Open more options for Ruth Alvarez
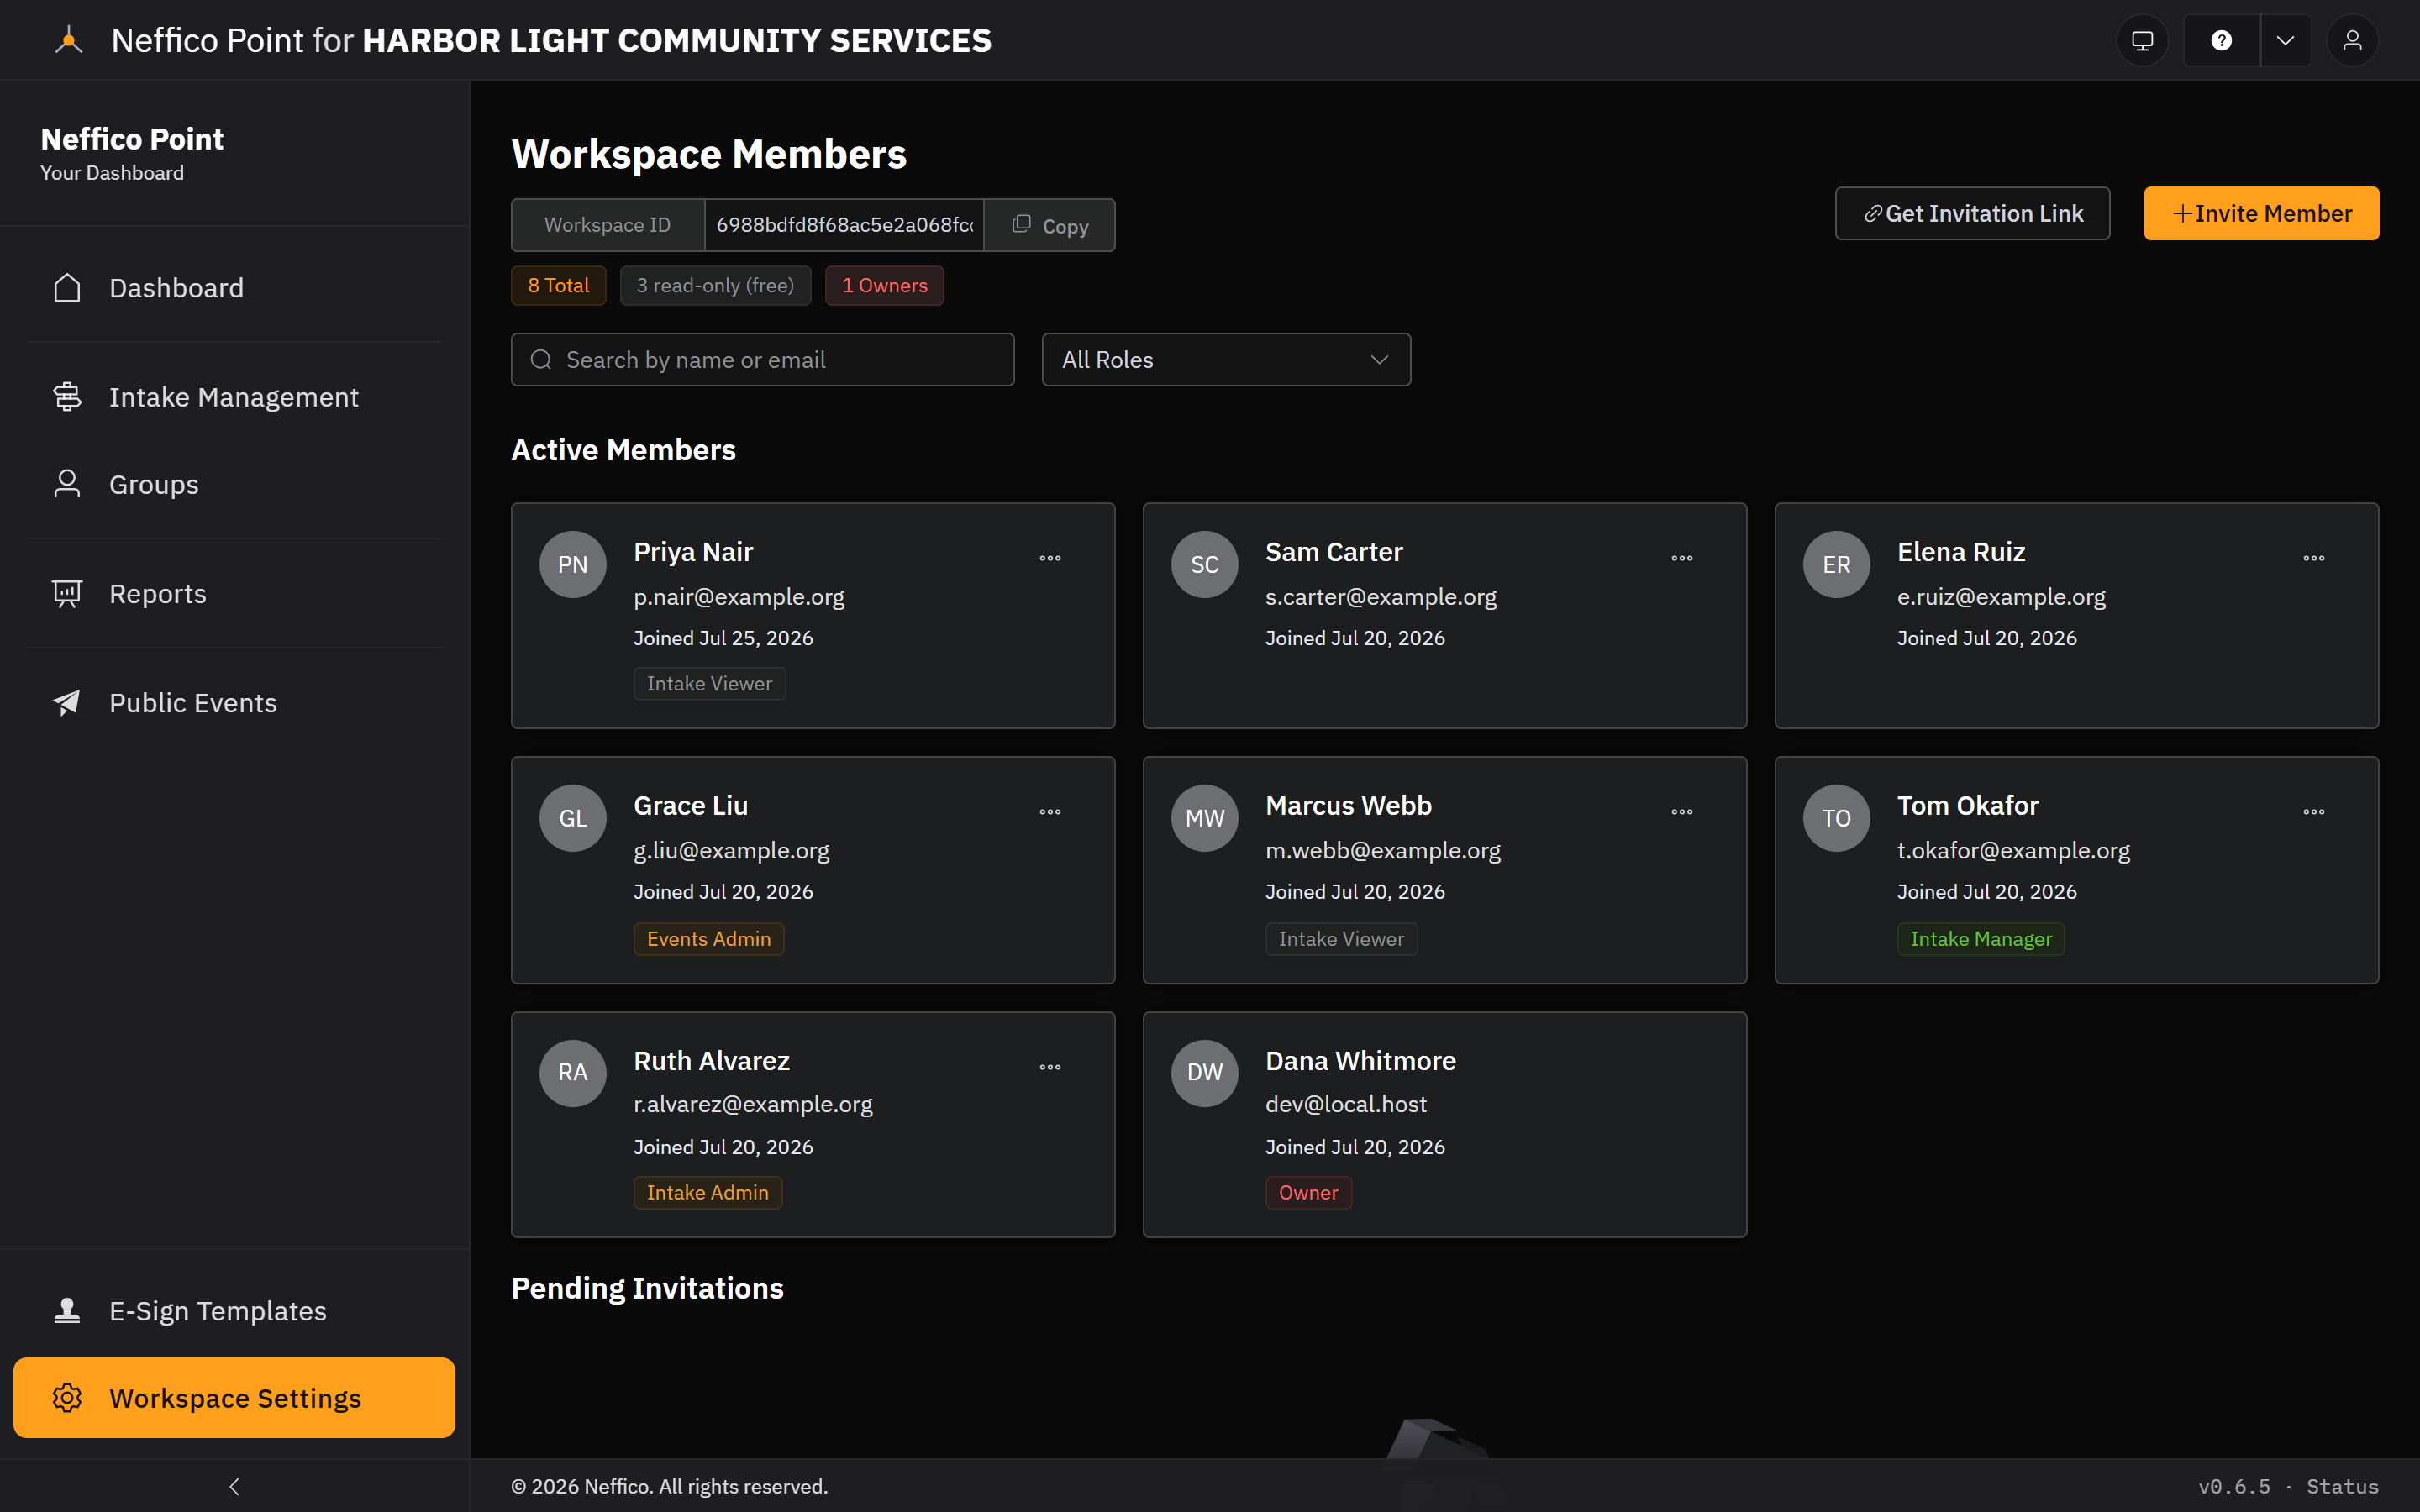The image size is (2420, 1512). [x=1050, y=1067]
